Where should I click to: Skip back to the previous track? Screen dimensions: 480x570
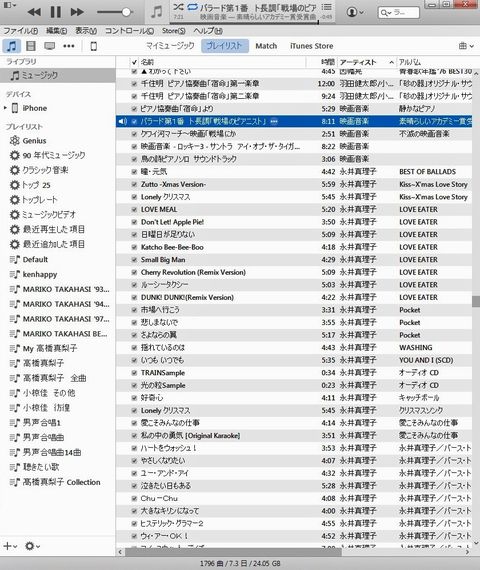(34, 12)
